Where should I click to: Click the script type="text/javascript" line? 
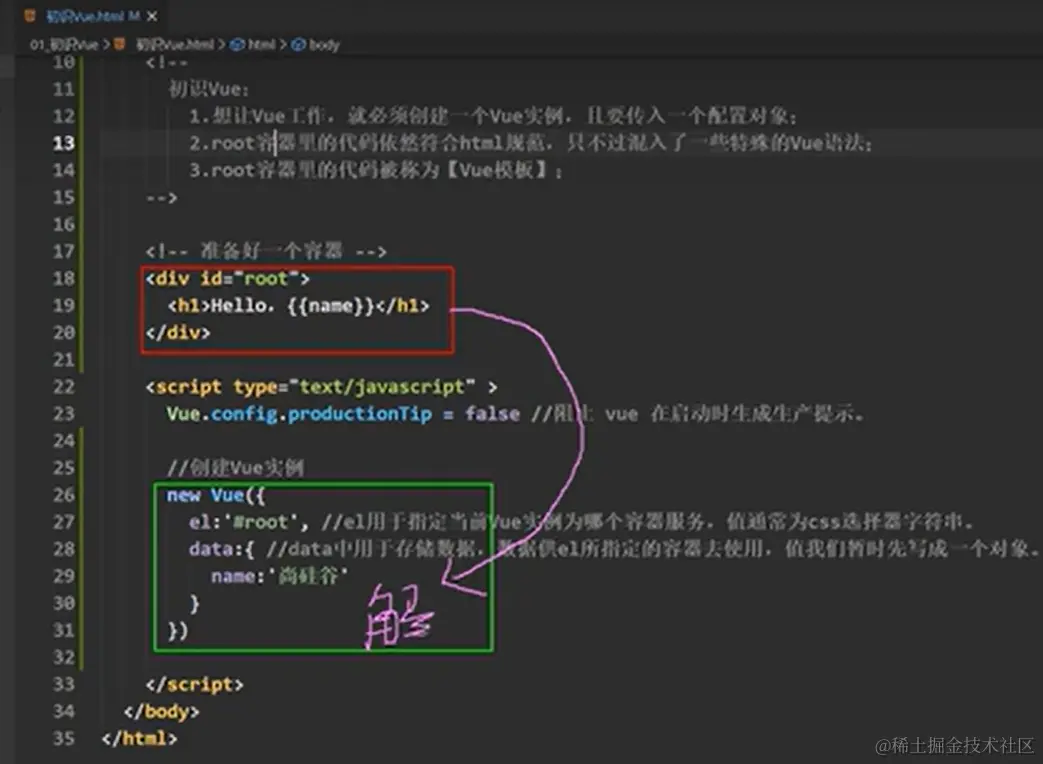tap(321, 386)
